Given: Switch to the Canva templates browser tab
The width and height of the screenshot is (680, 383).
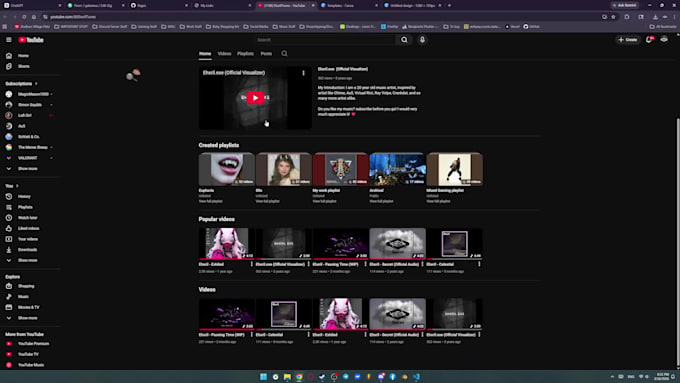Looking at the screenshot, I should pyautogui.click(x=349, y=5).
